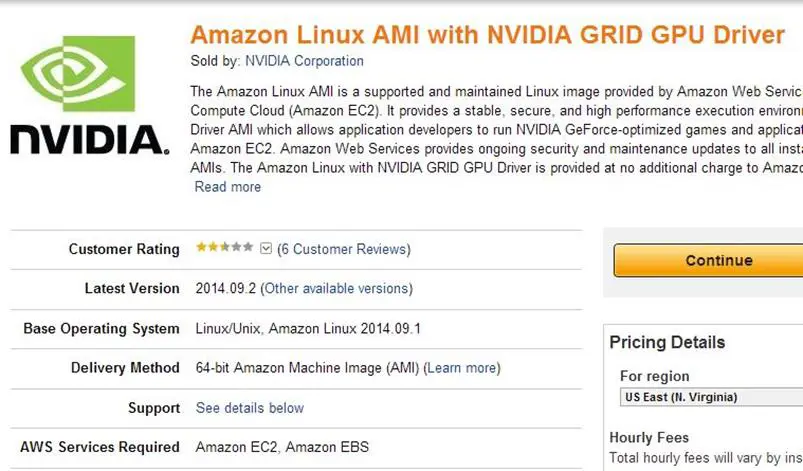Select the Latest Version row label
Viewport: 803px width, 471px height.
click(x=132, y=288)
